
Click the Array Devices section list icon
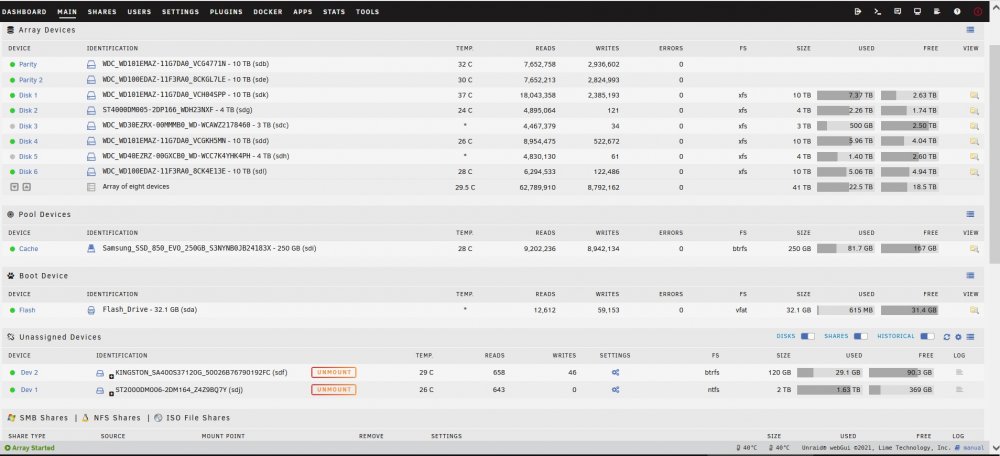pyautogui.click(x=970, y=30)
